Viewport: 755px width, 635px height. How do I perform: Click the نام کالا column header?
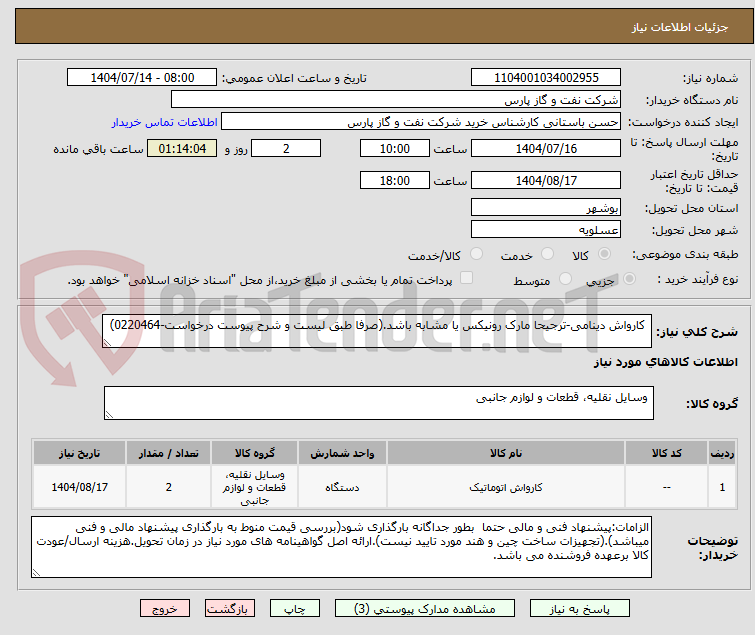506,453
